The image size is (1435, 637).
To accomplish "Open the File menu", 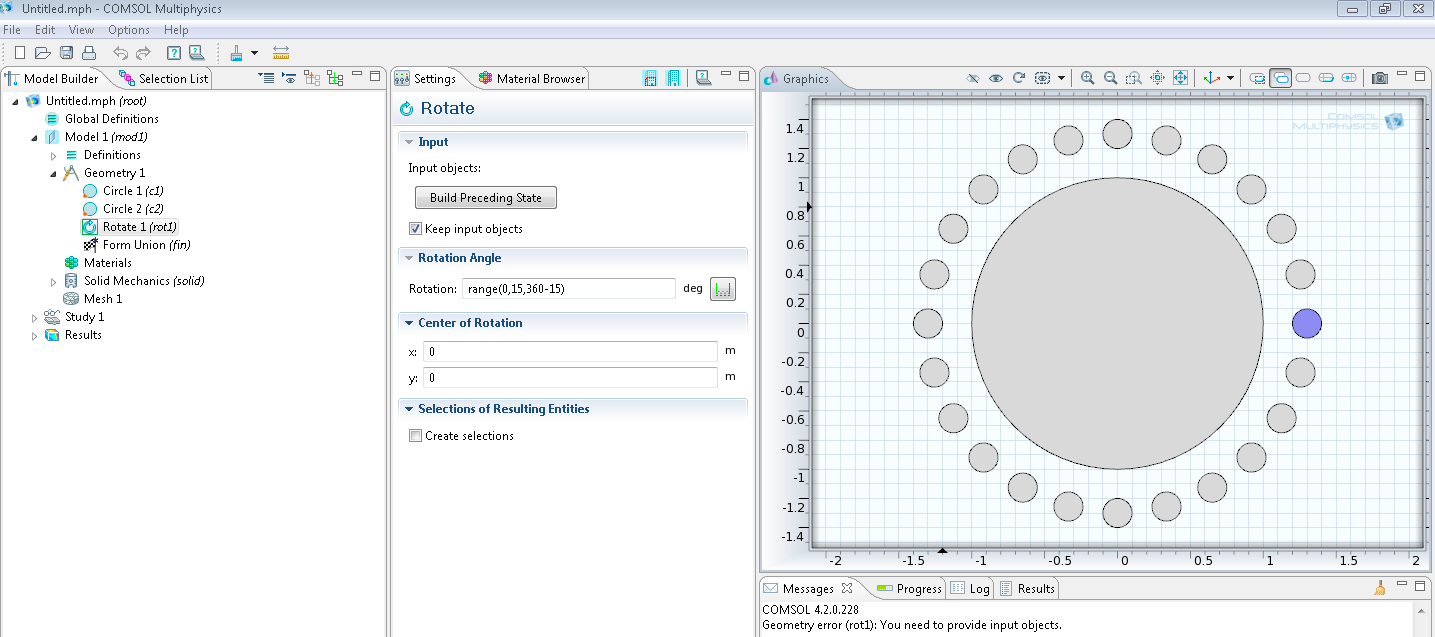I will coord(12,30).
